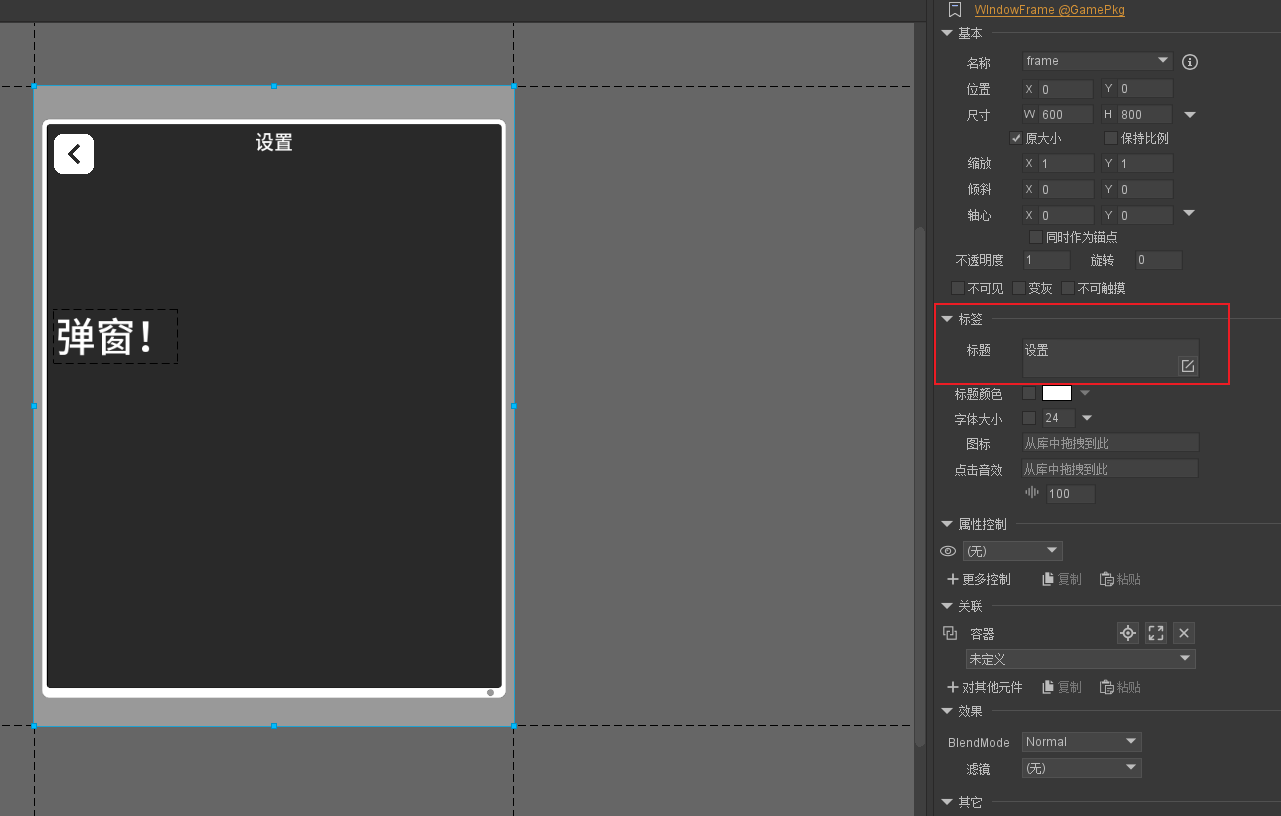1281x816 pixels.
Task: Click the canvas vertical scrollbar
Action: click(920, 487)
